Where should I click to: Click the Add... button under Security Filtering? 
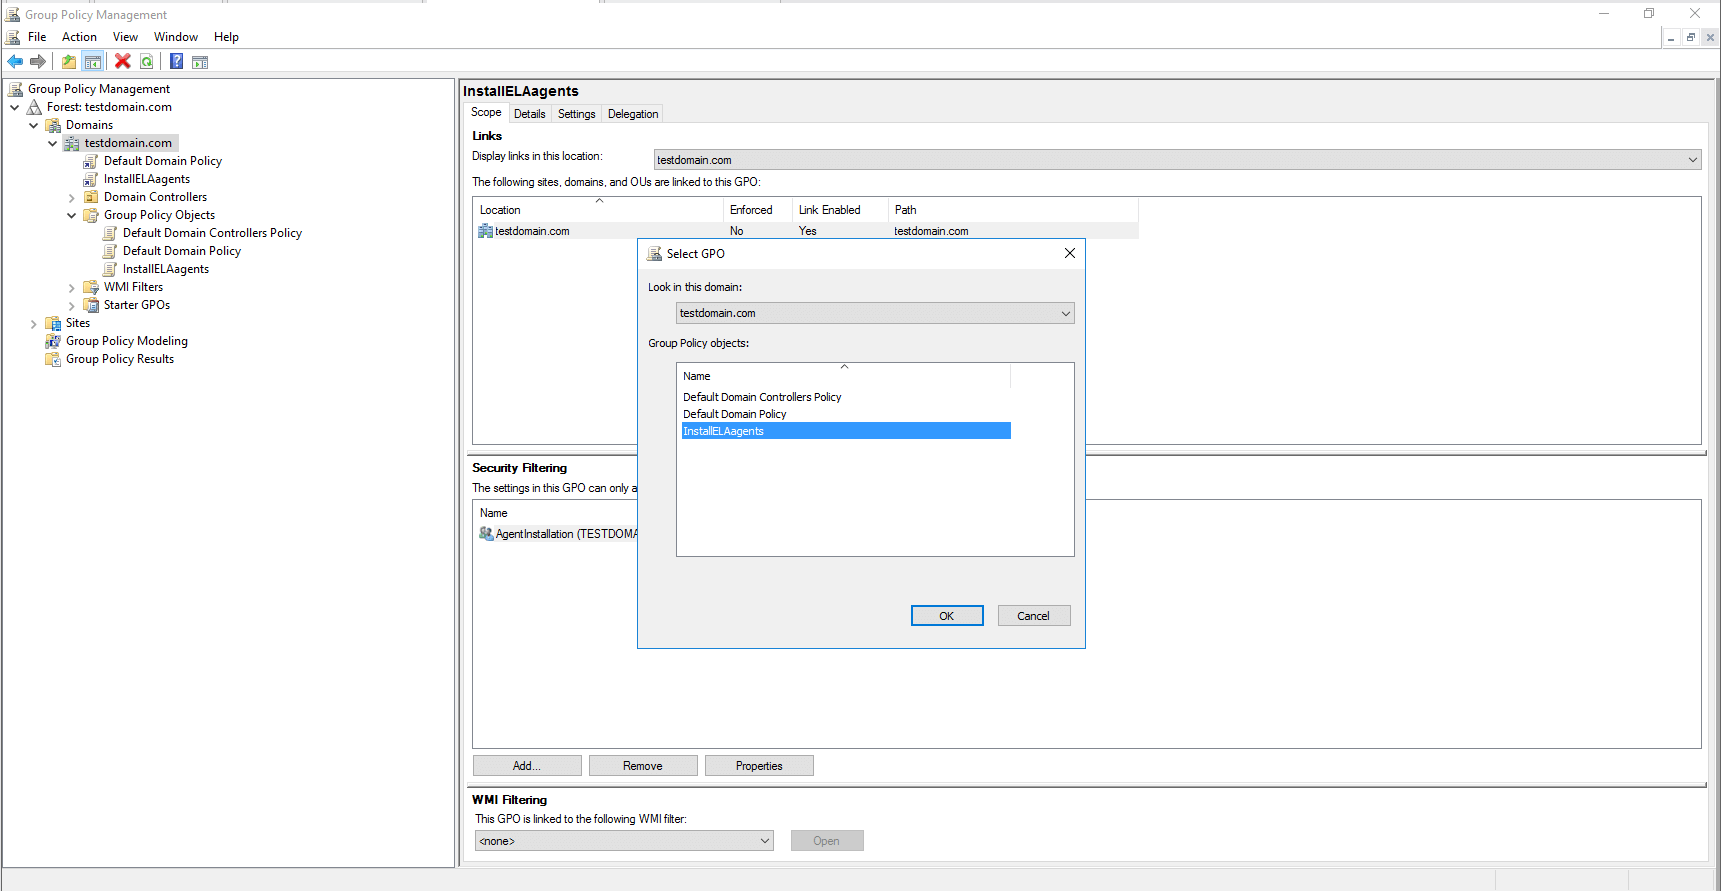[527, 766]
